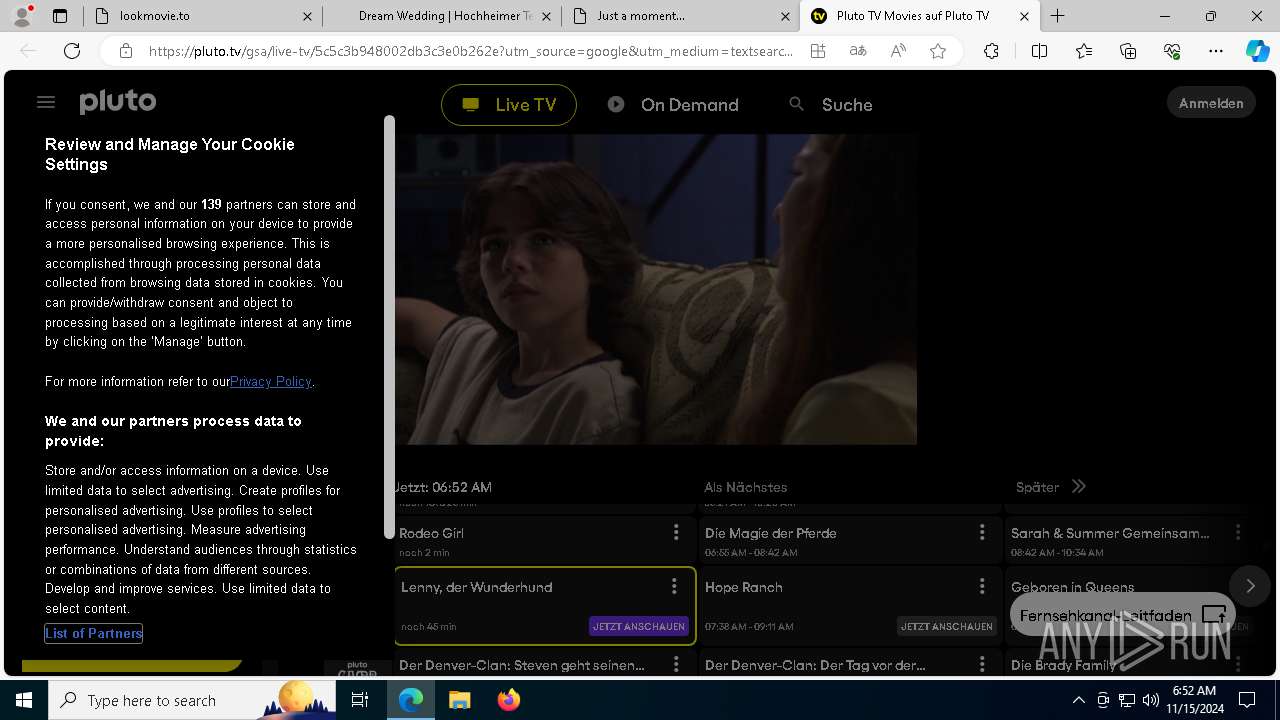Add page to favorites star

coord(938,51)
